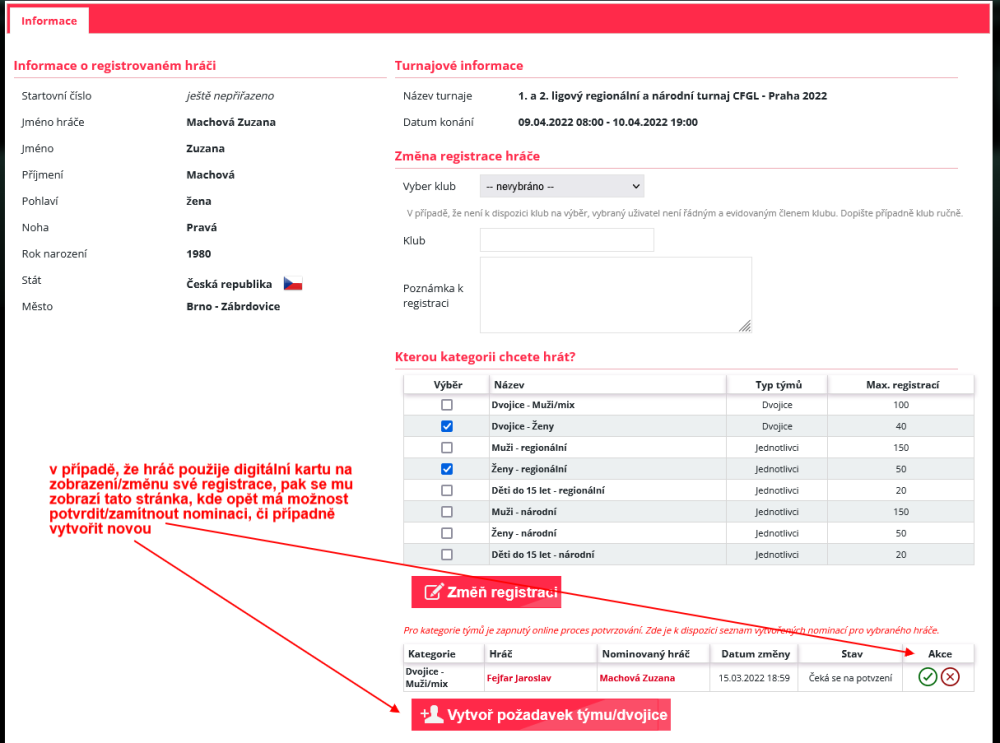Viewport: 1000px width, 743px height.
Task: Tick Děti do 15 let - regionální checkbox
Action: click(x=446, y=490)
